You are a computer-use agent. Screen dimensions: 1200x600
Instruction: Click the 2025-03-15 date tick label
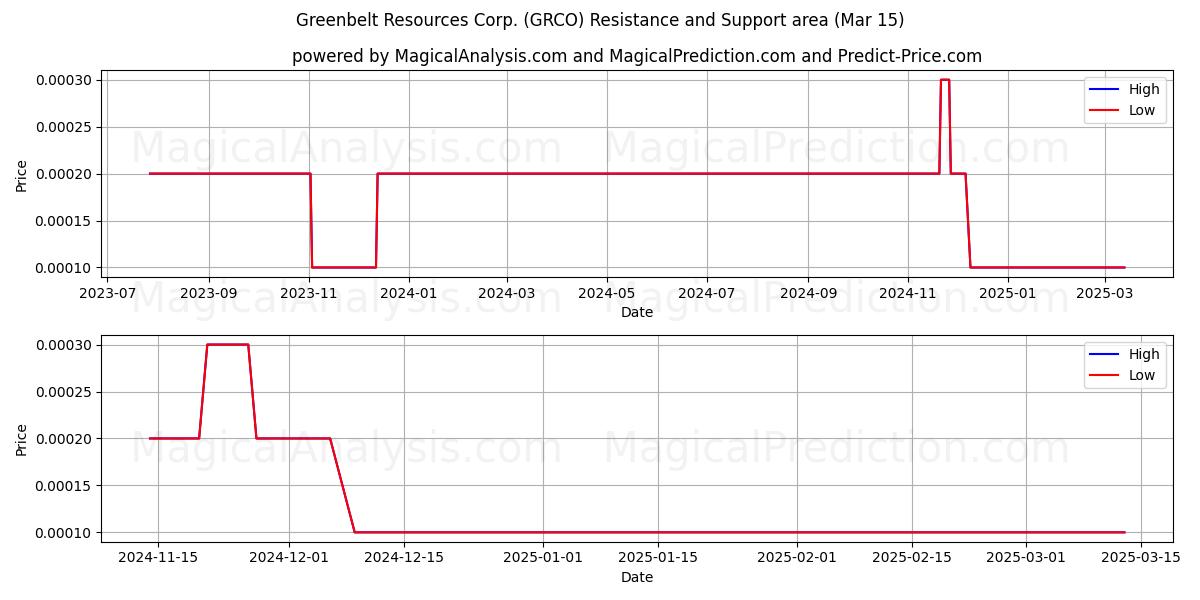click(x=1142, y=559)
